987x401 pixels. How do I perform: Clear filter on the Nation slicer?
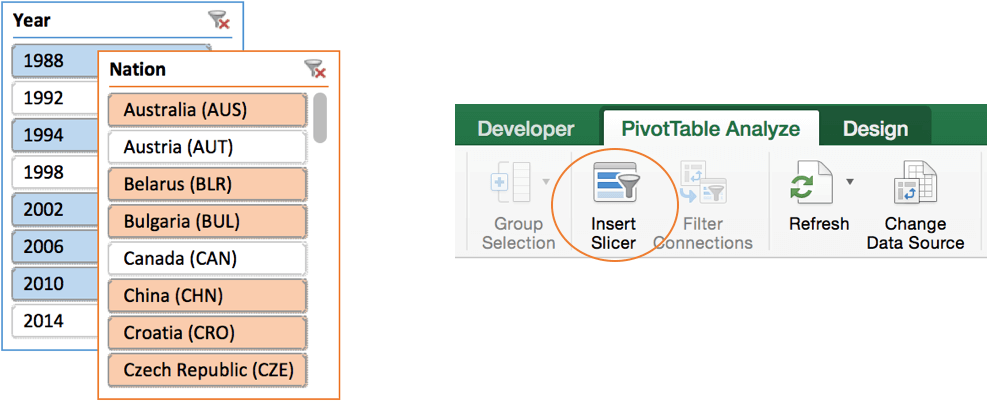(315, 69)
